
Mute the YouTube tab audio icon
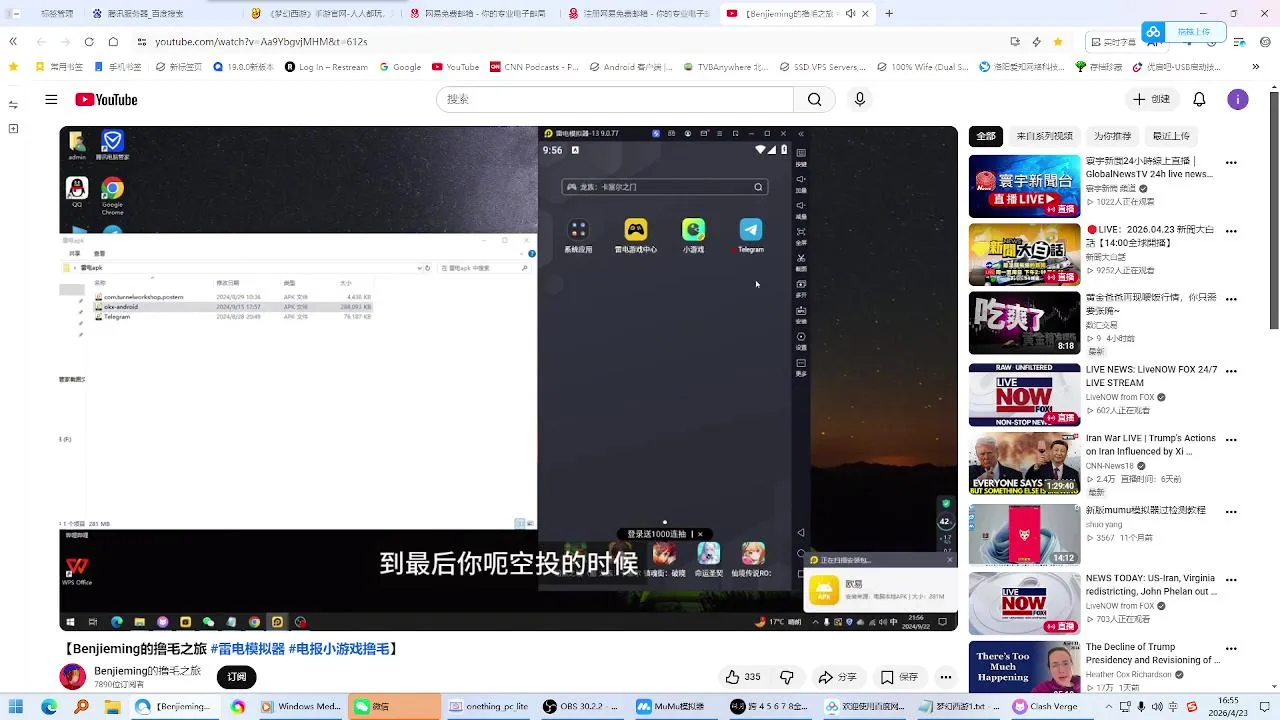coord(850,14)
